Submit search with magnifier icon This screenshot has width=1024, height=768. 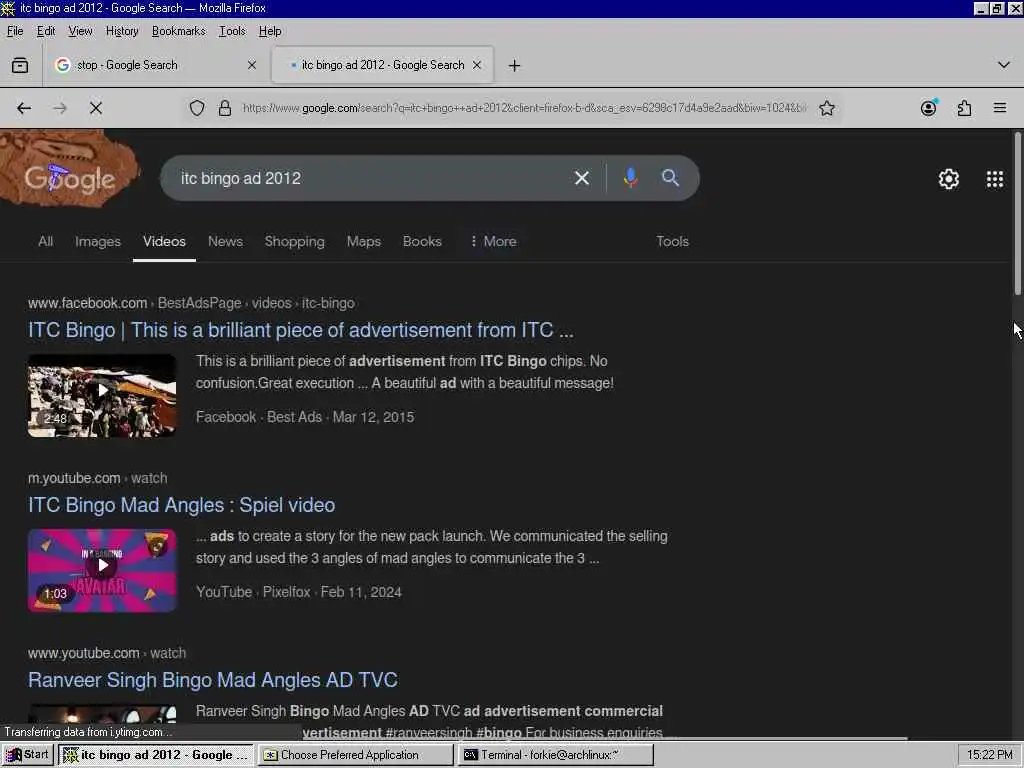pos(670,178)
